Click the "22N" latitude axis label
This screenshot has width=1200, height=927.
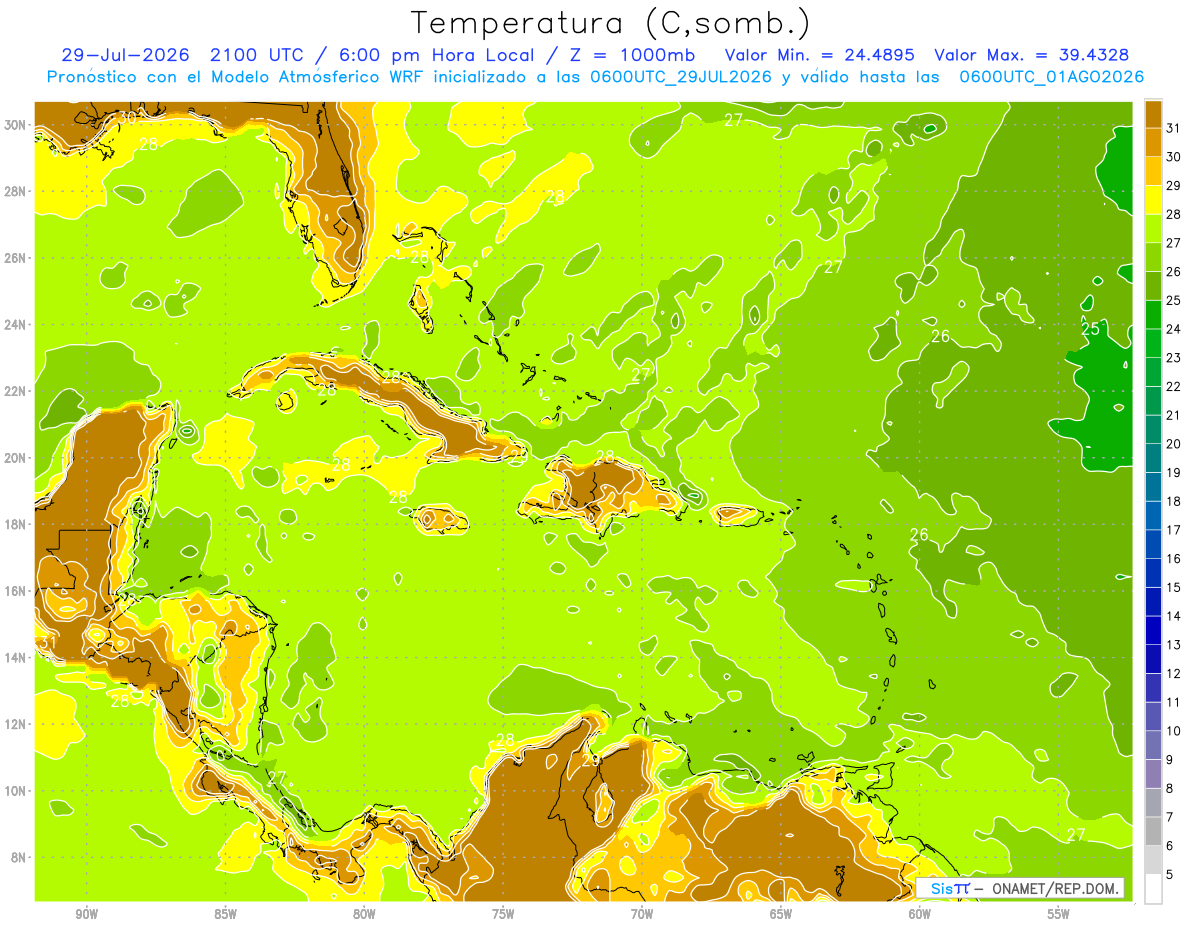click(17, 391)
